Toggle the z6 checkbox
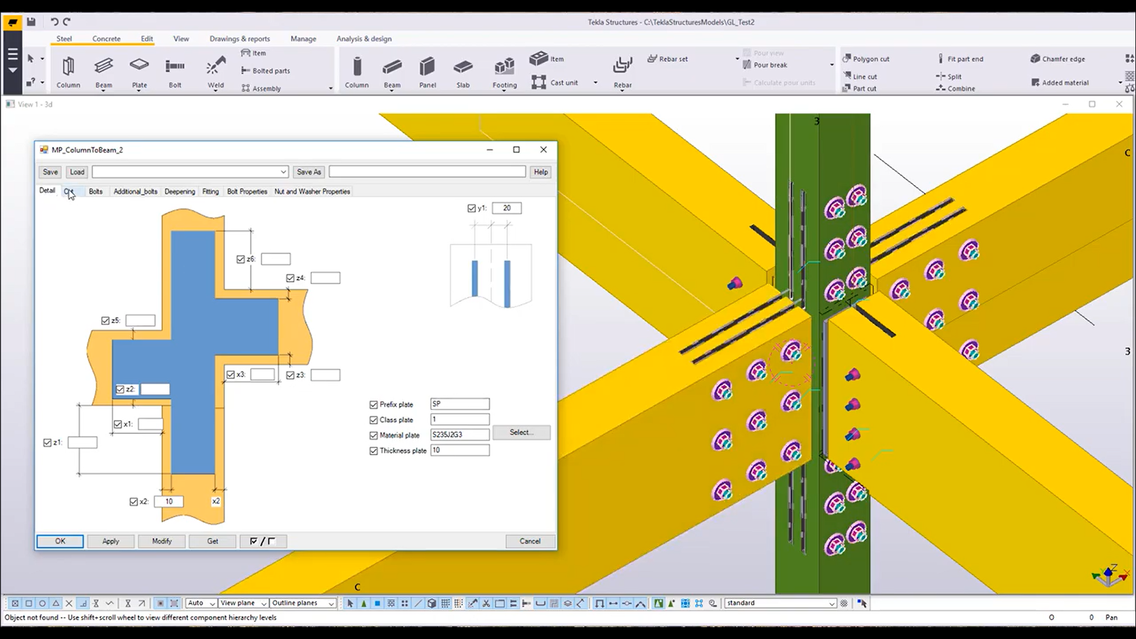The image size is (1136, 639). [x=241, y=259]
